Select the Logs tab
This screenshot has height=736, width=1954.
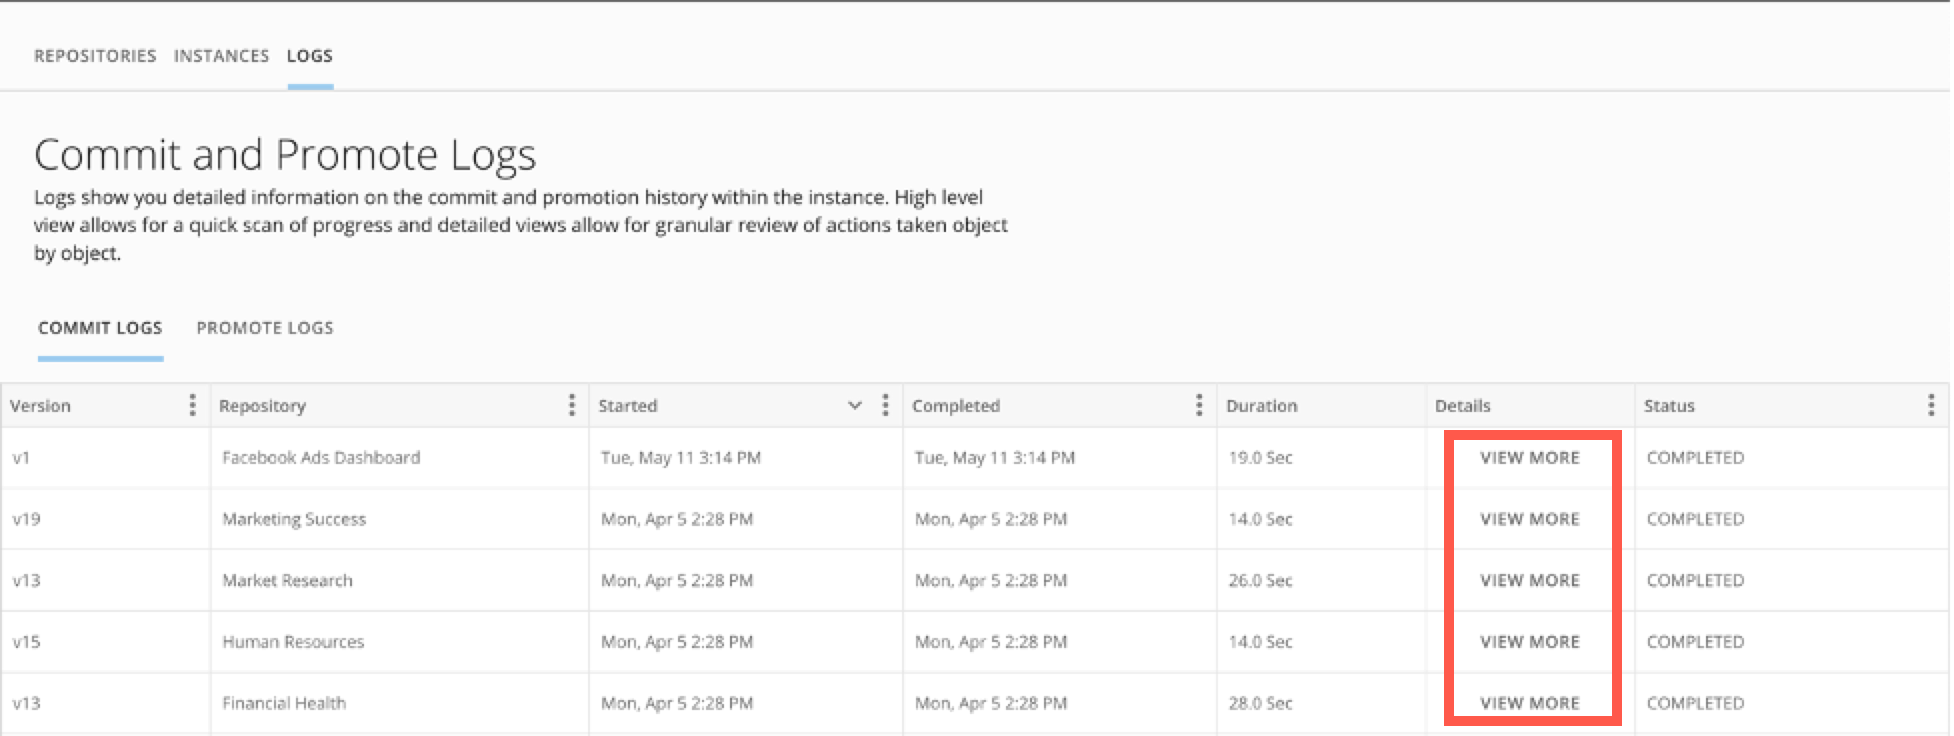point(309,56)
